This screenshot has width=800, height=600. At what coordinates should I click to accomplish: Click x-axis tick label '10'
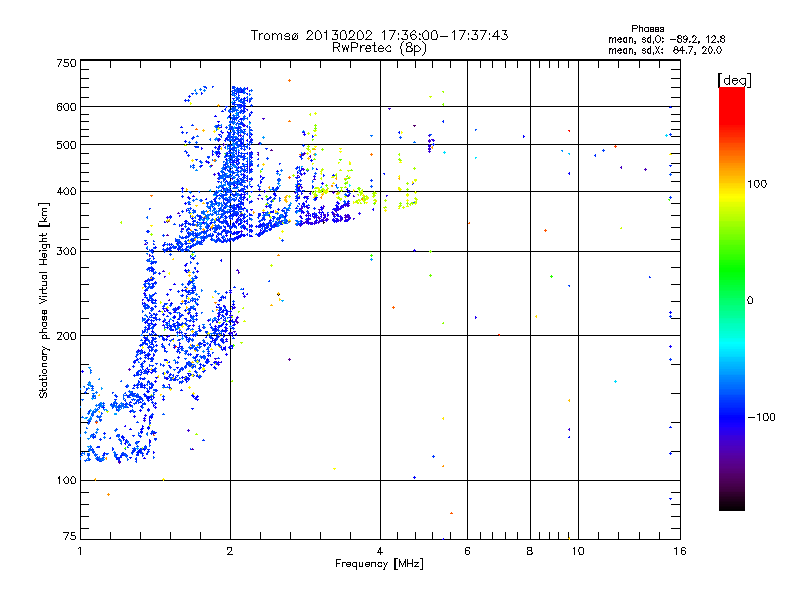[x=578, y=551]
